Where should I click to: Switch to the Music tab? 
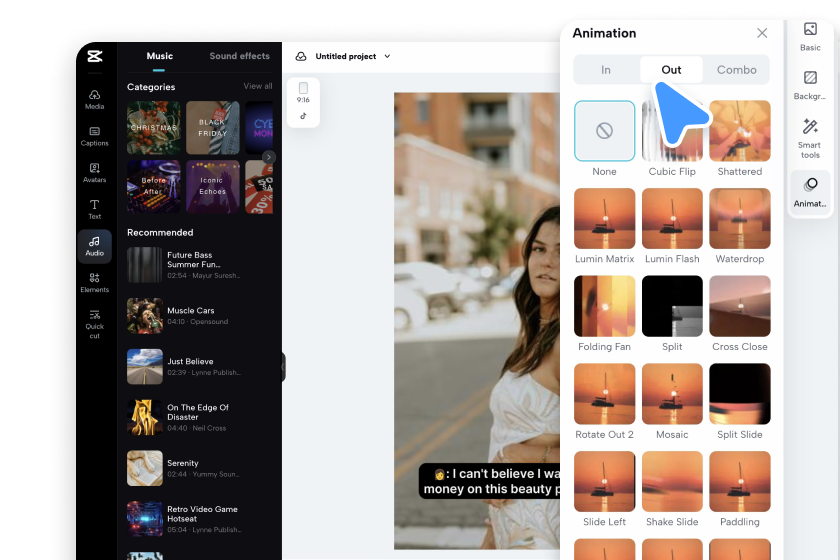click(x=160, y=56)
